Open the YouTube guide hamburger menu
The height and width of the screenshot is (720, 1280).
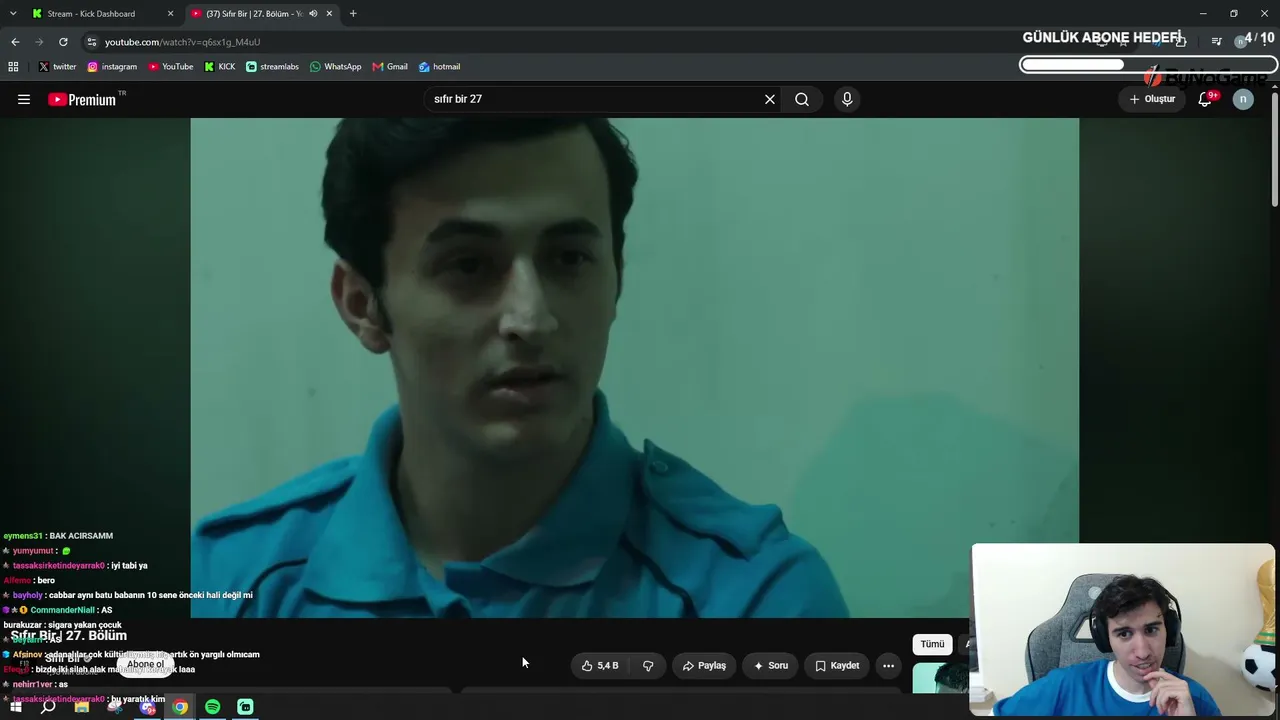click(24, 99)
